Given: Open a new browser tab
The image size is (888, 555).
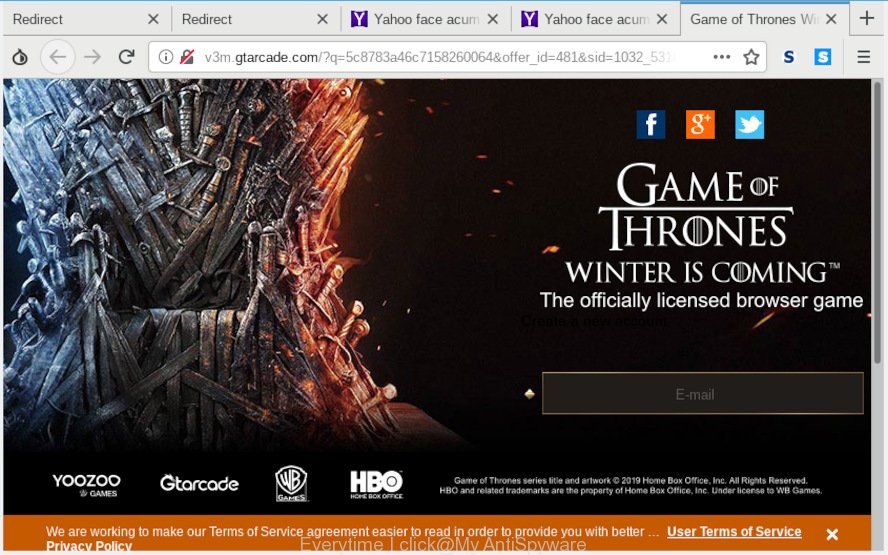Looking at the screenshot, I should pos(866,19).
